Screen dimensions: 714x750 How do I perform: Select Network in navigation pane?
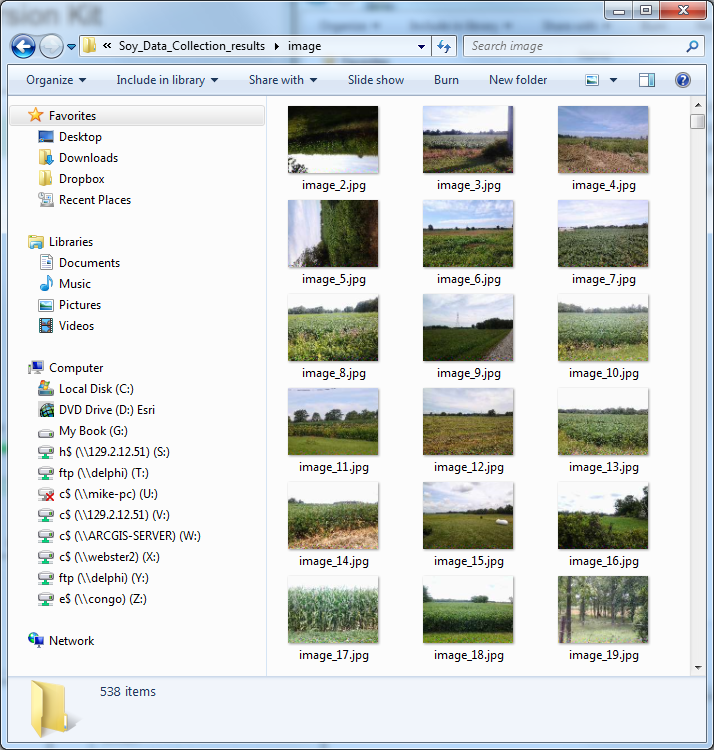(x=71, y=641)
